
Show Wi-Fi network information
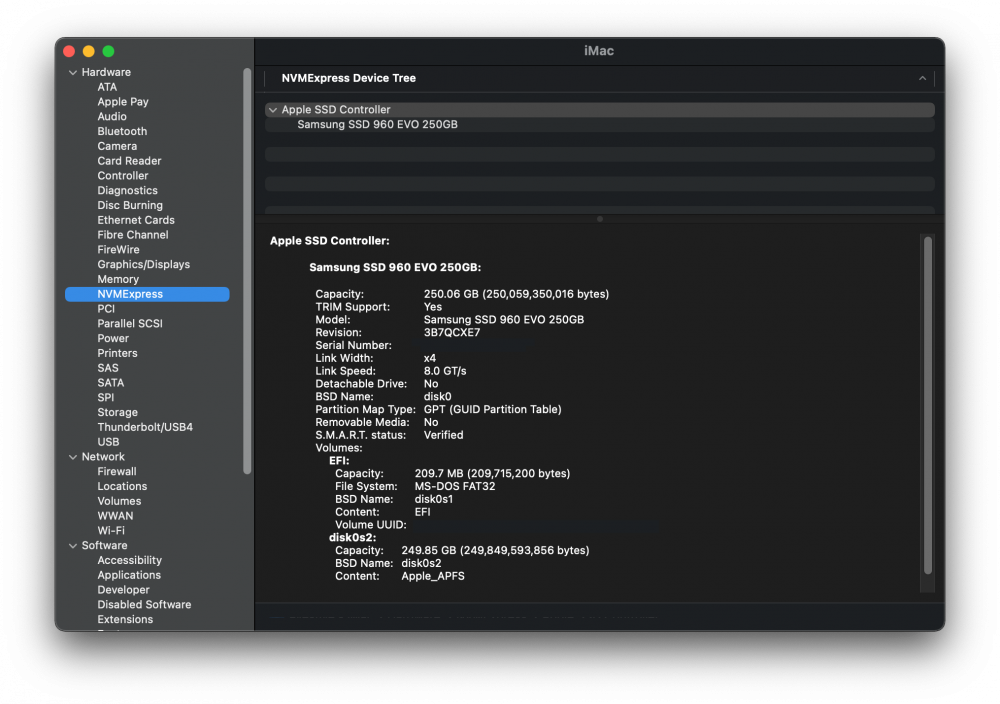click(111, 531)
